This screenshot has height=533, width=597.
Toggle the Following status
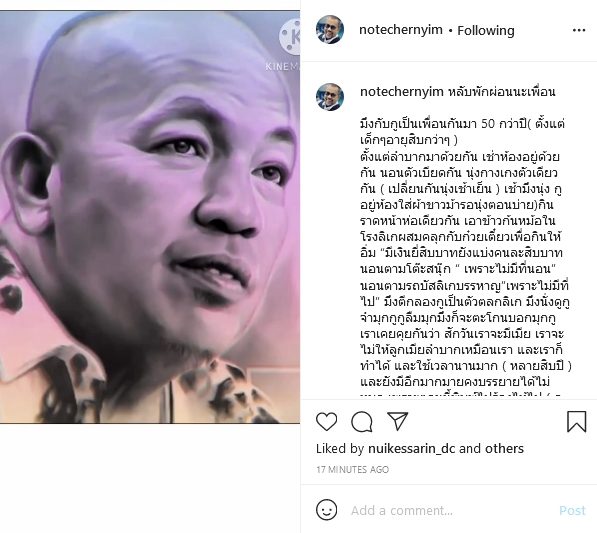[x=485, y=30]
